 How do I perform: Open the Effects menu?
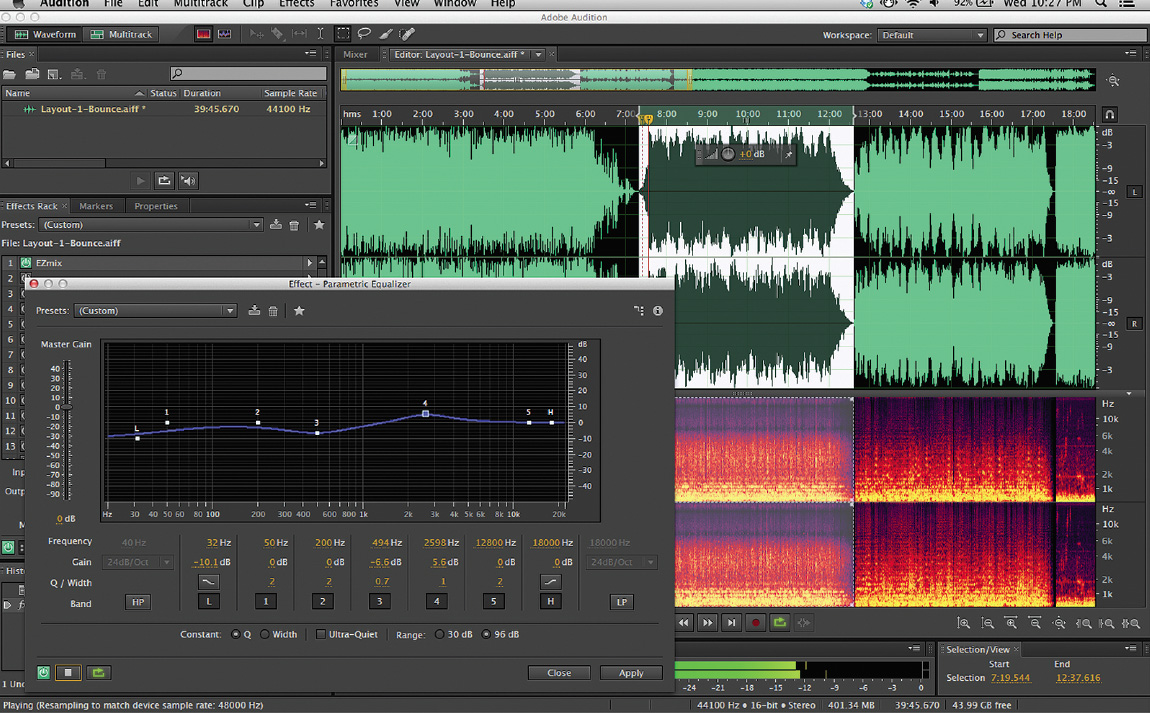point(296,4)
